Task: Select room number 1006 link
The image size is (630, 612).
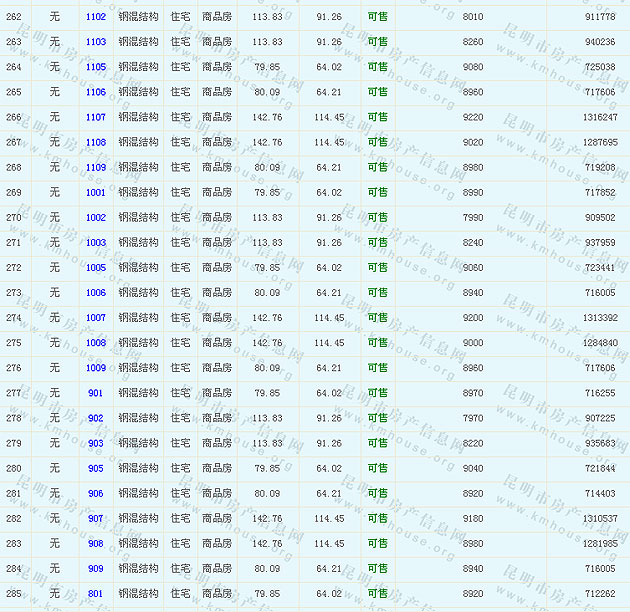Action: [96, 293]
